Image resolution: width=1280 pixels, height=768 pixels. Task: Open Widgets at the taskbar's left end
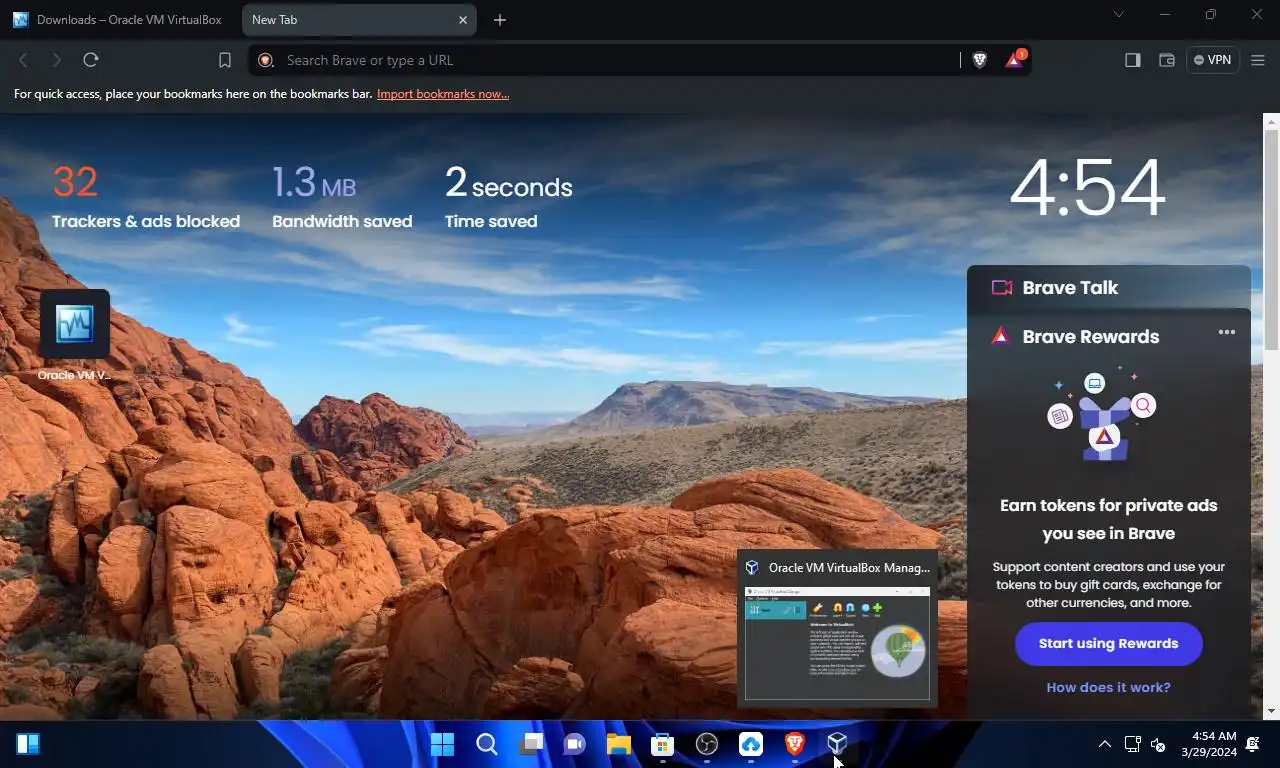click(28, 744)
